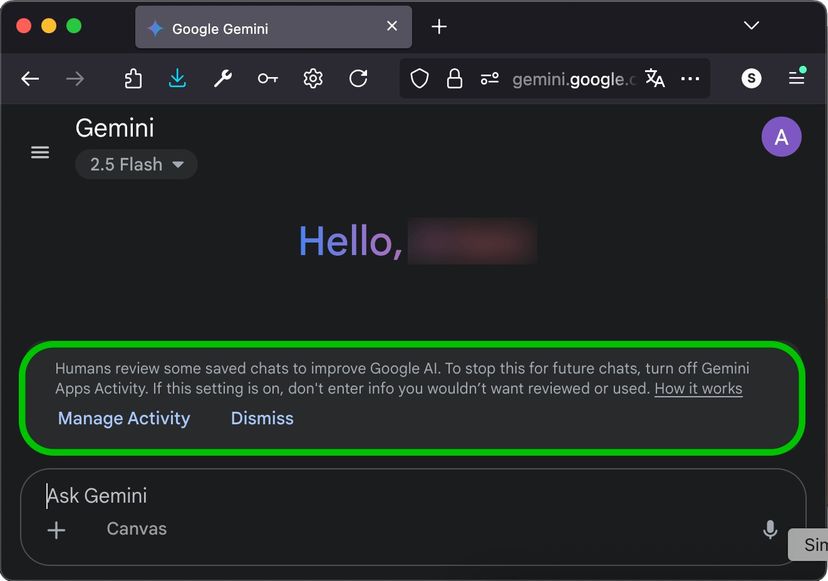Image resolution: width=828 pixels, height=581 pixels.
Task: Open the password manager key icon
Action: (x=267, y=78)
